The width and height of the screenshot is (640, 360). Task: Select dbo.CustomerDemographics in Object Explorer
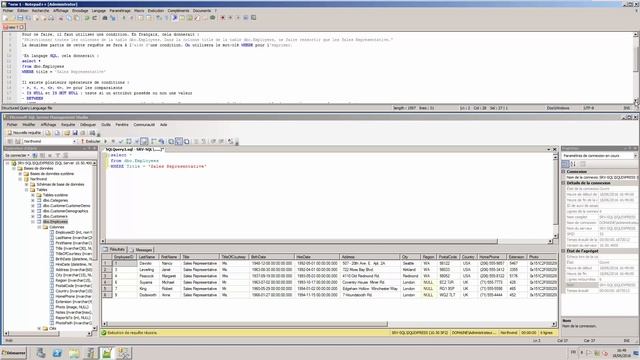[x=66, y=211]
